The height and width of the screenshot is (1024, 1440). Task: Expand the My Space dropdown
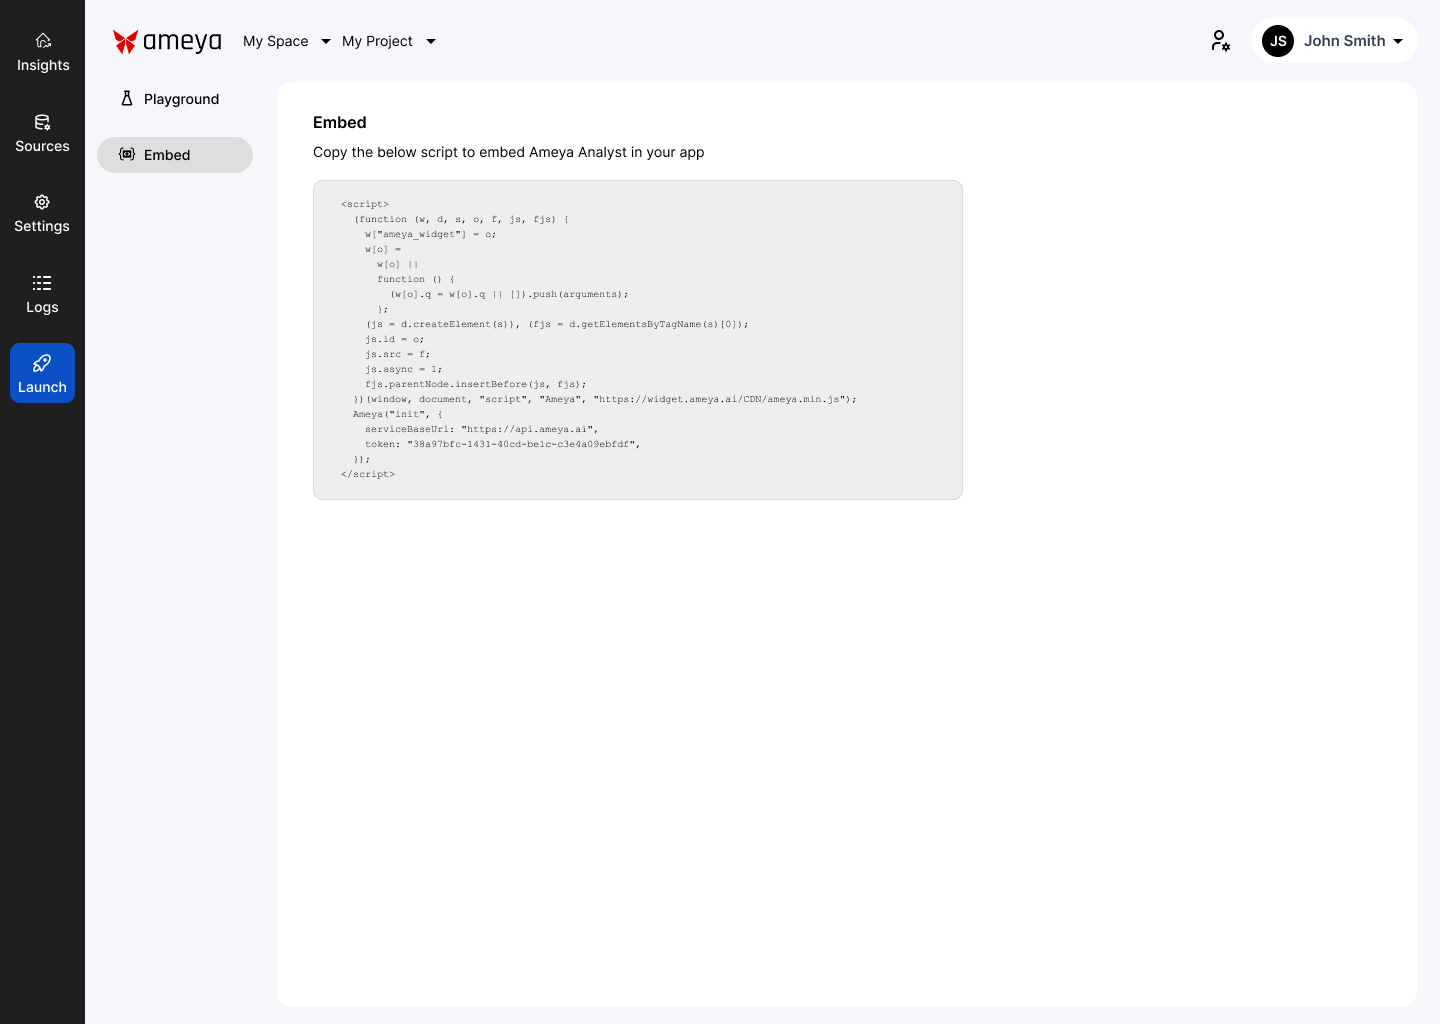pyautogui.click(x=287, y=41)
